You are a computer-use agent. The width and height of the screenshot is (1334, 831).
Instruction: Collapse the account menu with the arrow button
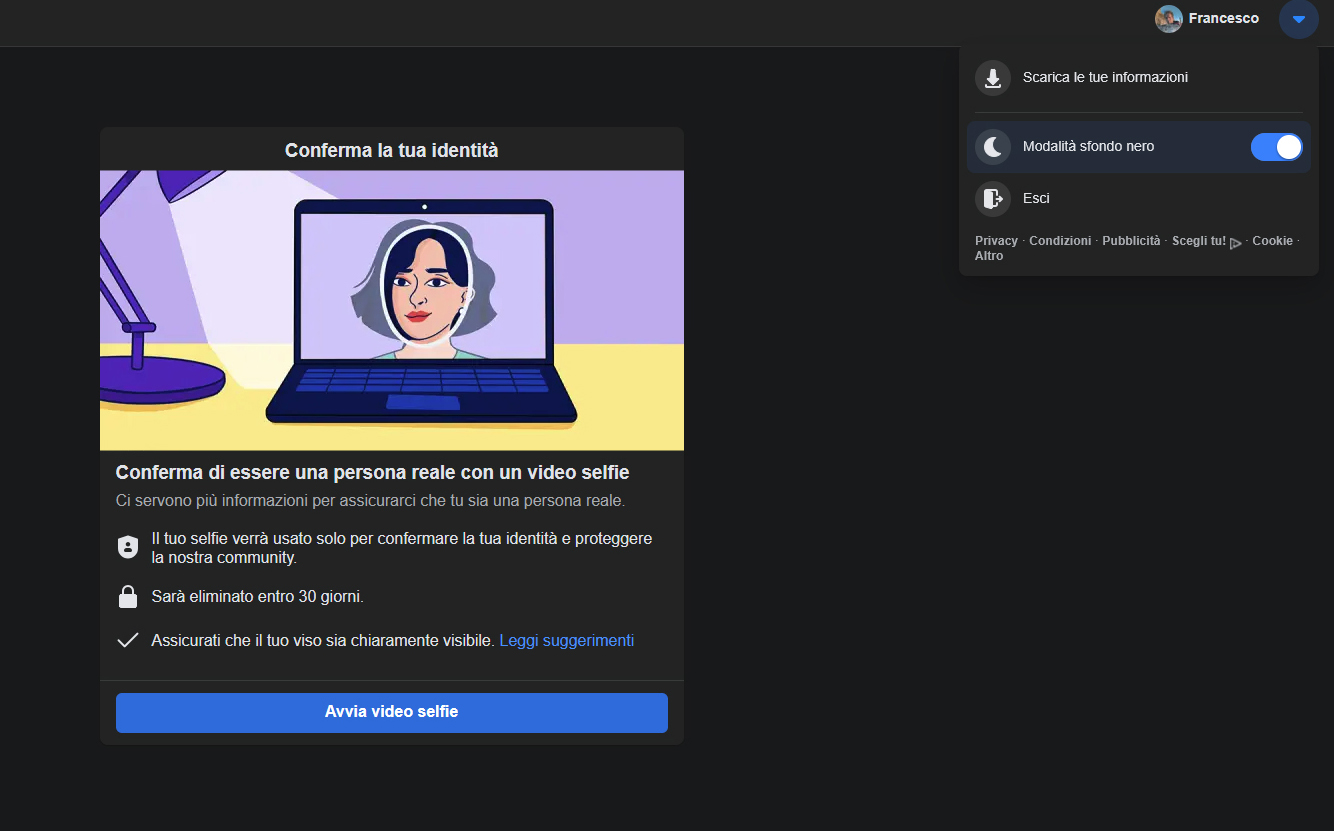point(1298,19)
